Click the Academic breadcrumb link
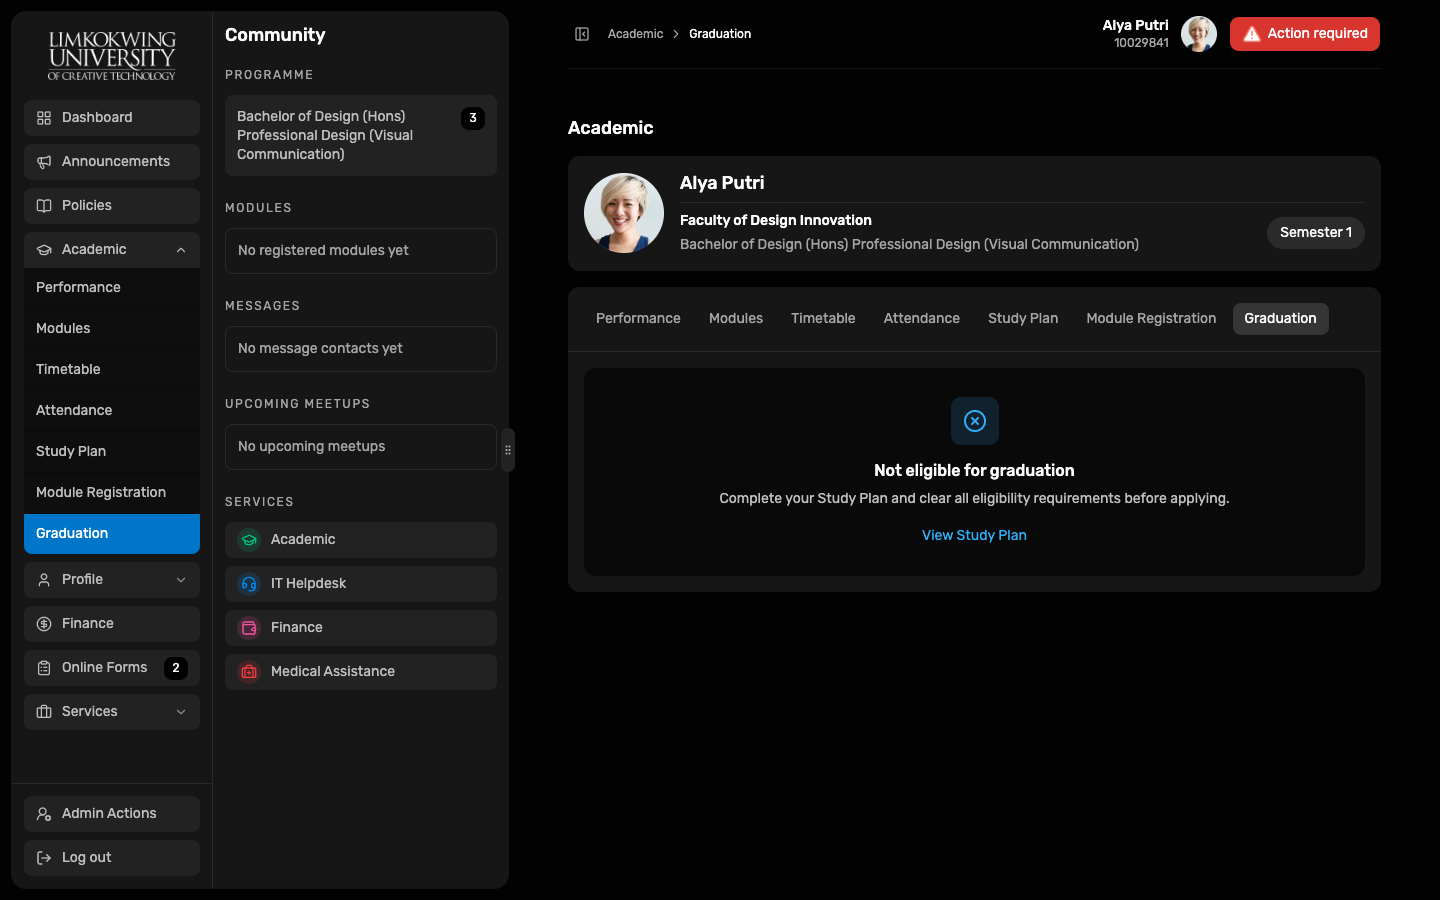Screen dimensions: 1440x900 click(x=635, y=34)
